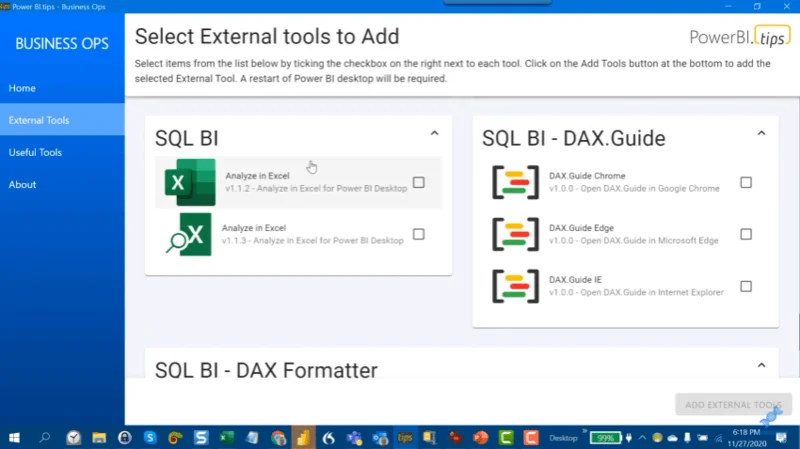Screen dimensions: 800x449
Task: Open File Explorer from the taskbar
Action: point(99,438)
